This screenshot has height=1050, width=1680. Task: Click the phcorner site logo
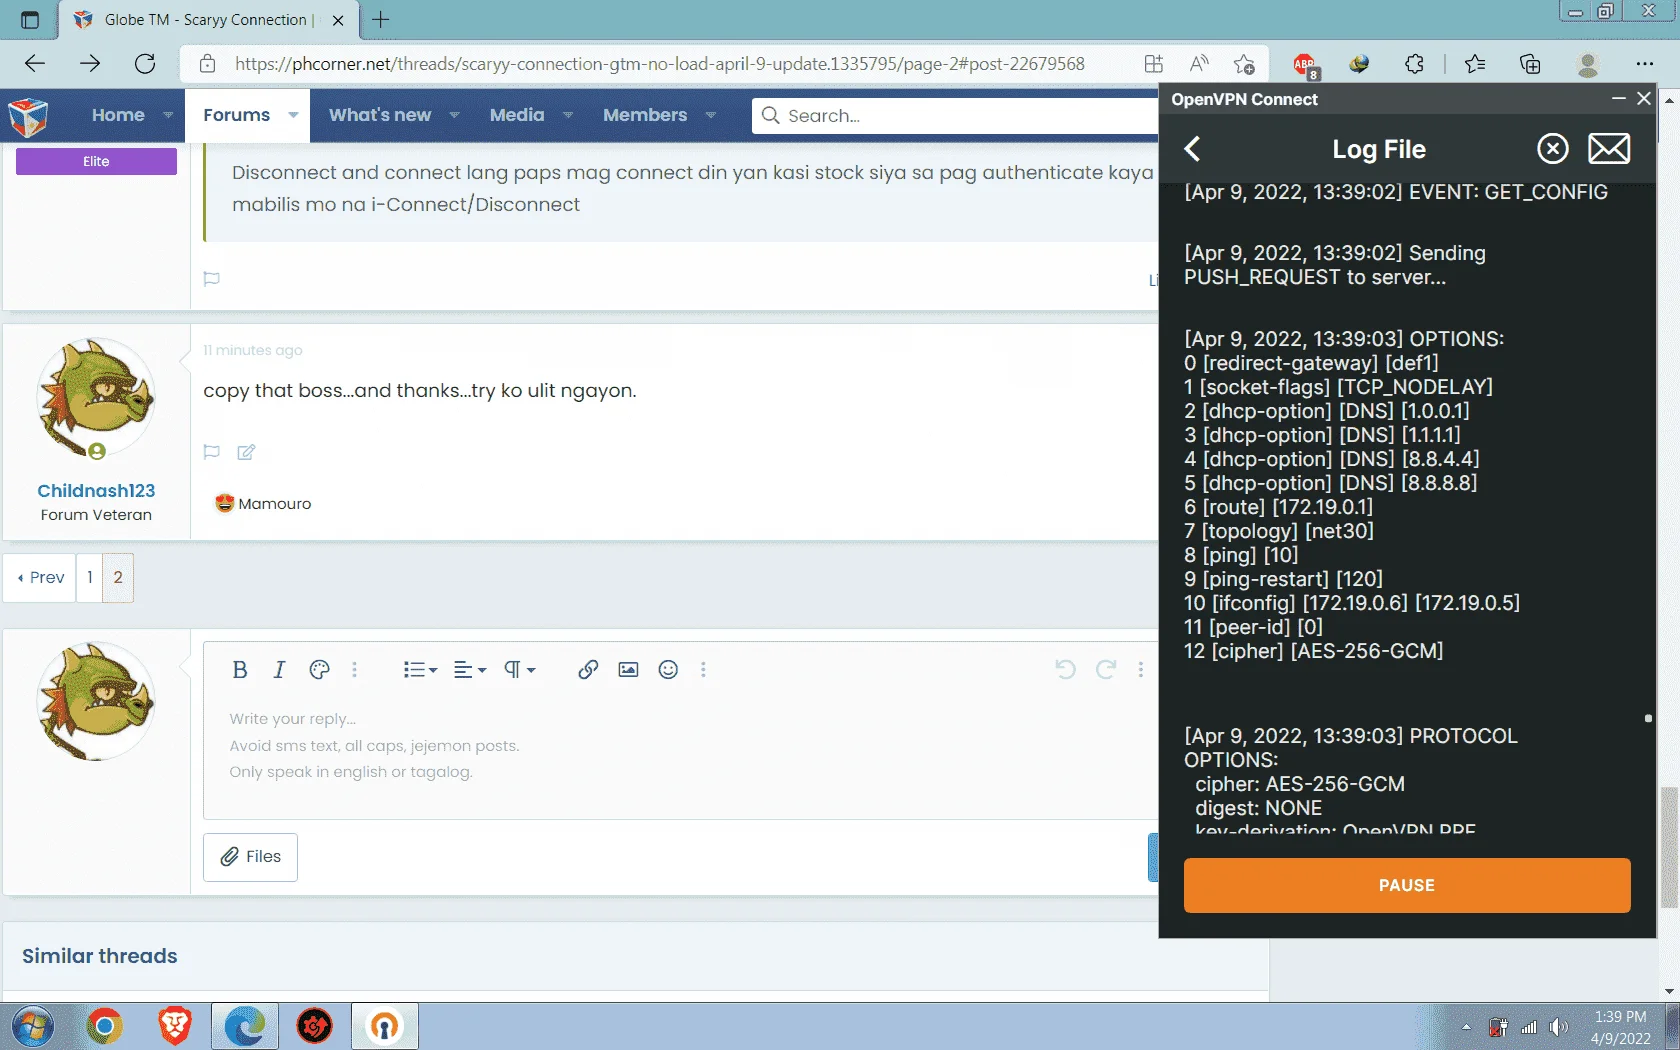(28, 116)
